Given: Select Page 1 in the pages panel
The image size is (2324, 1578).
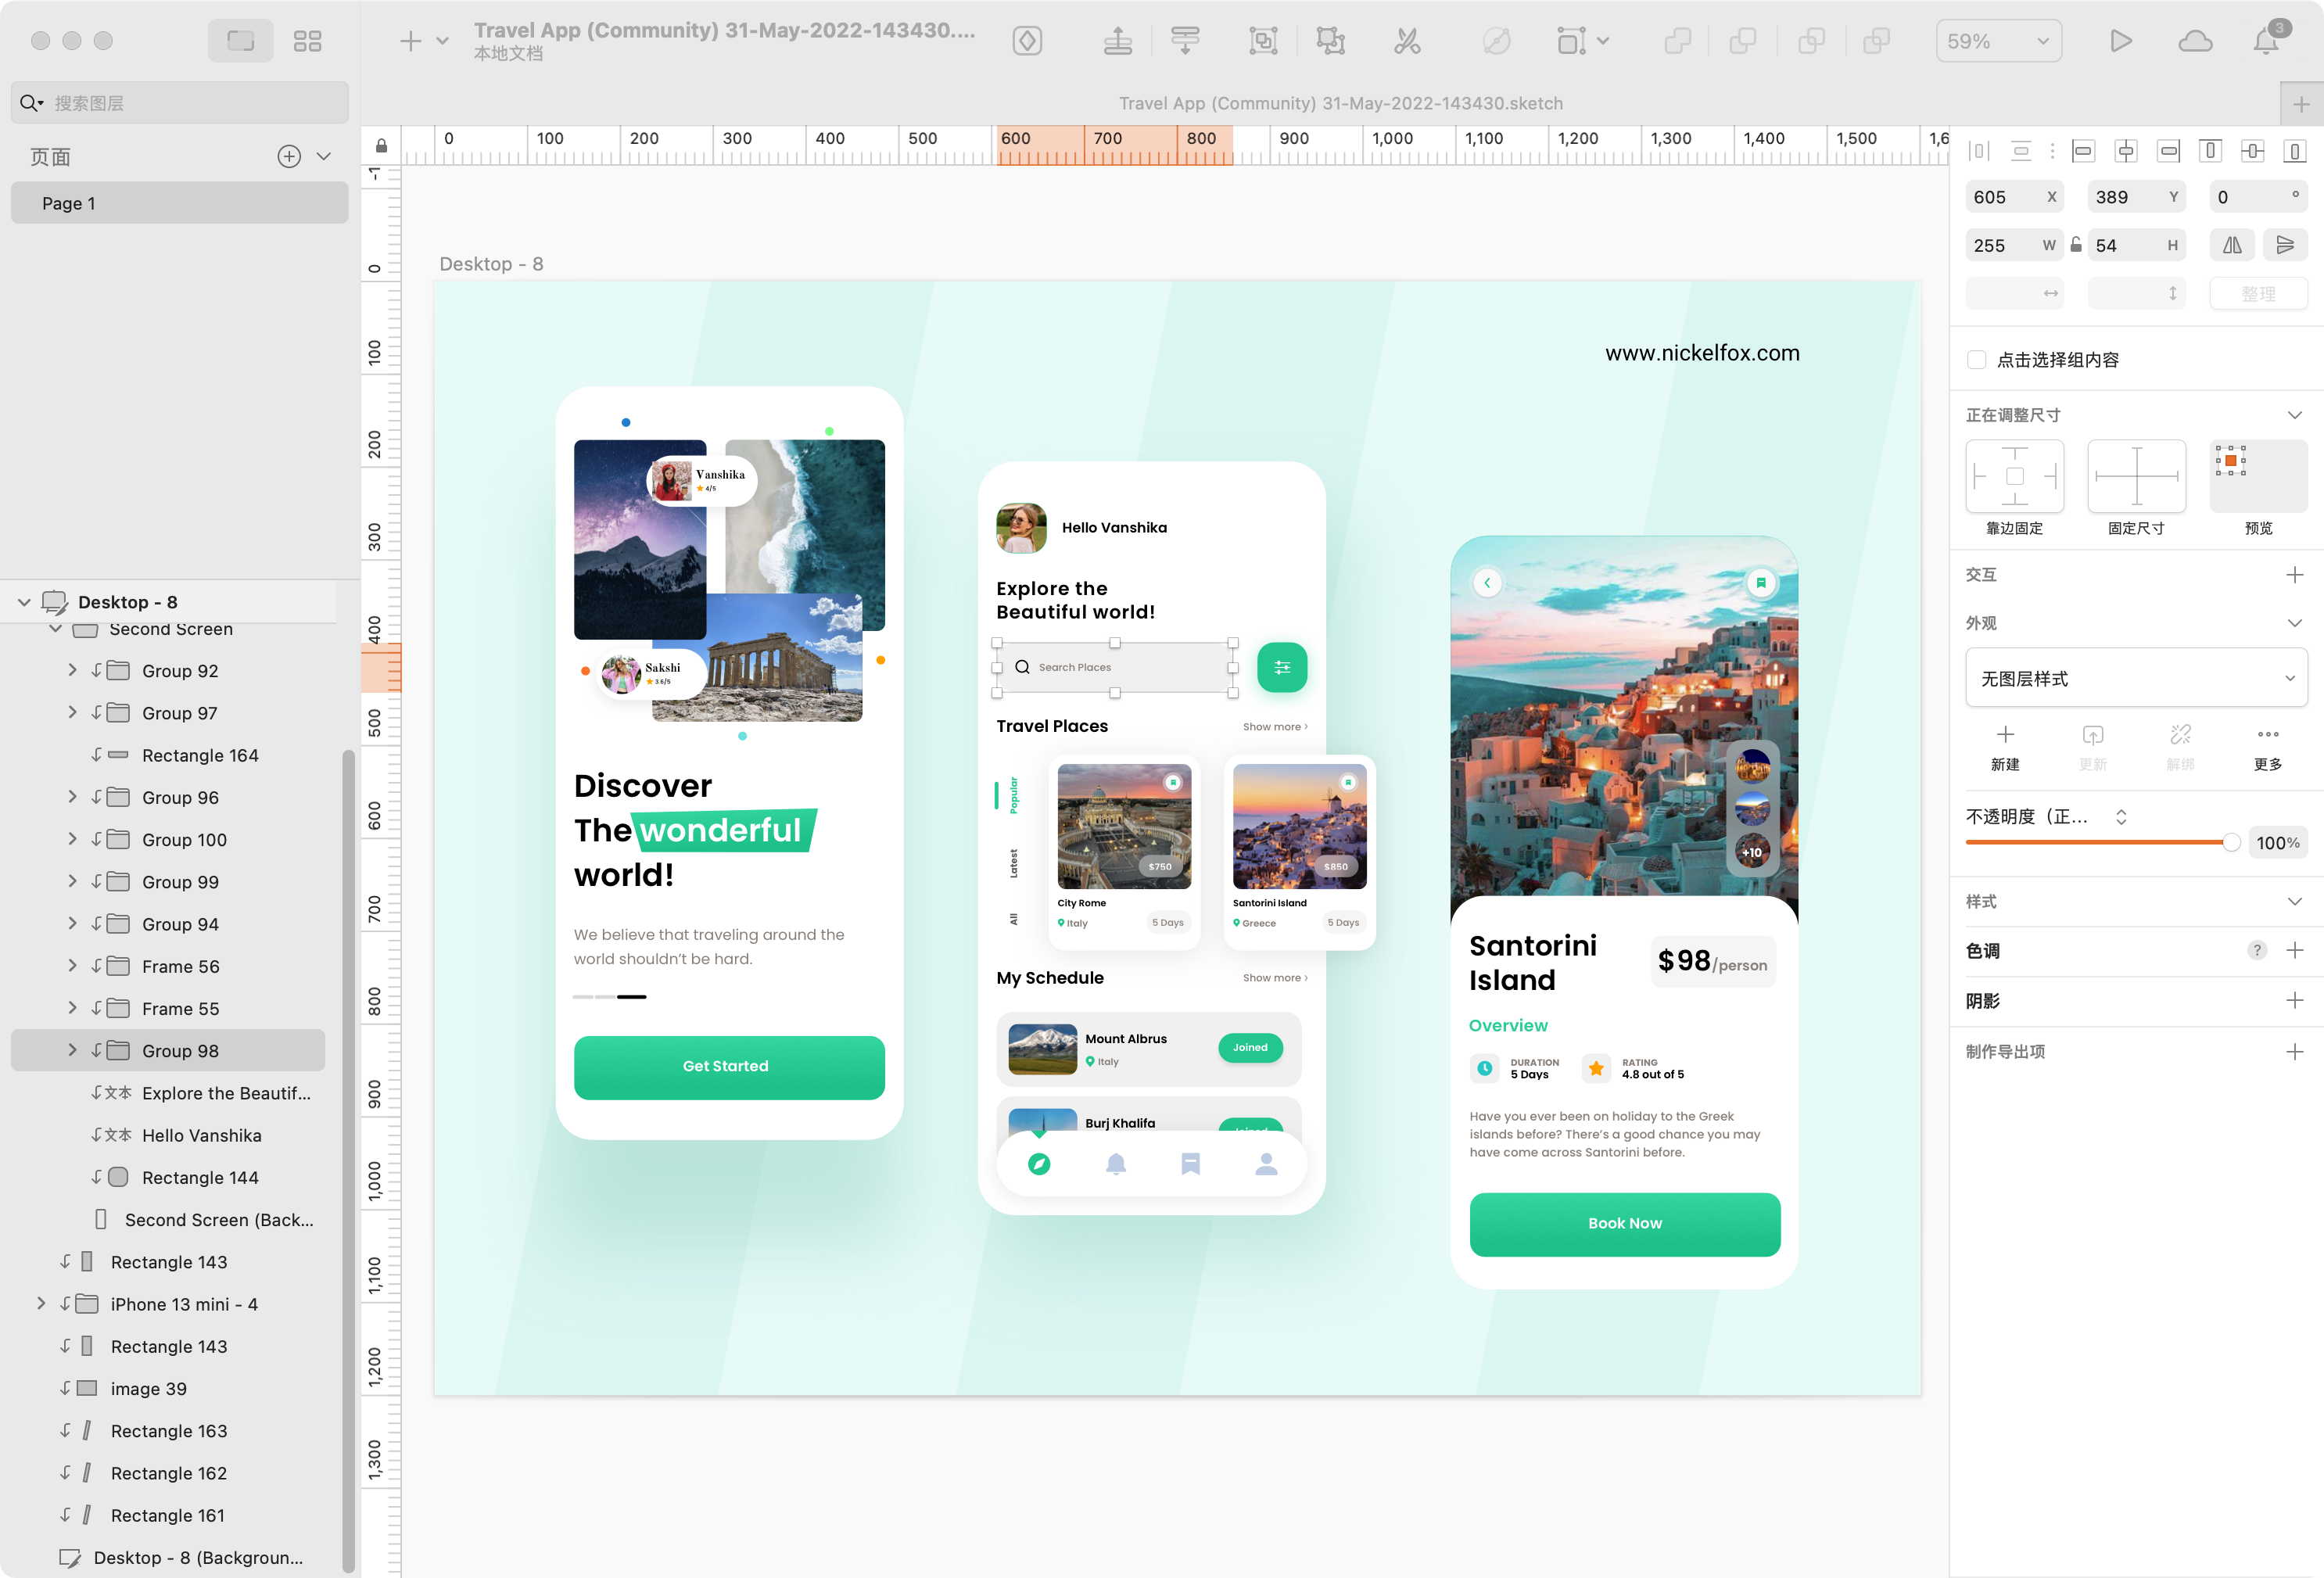Looking at the screenshot, I should point(179,203).
